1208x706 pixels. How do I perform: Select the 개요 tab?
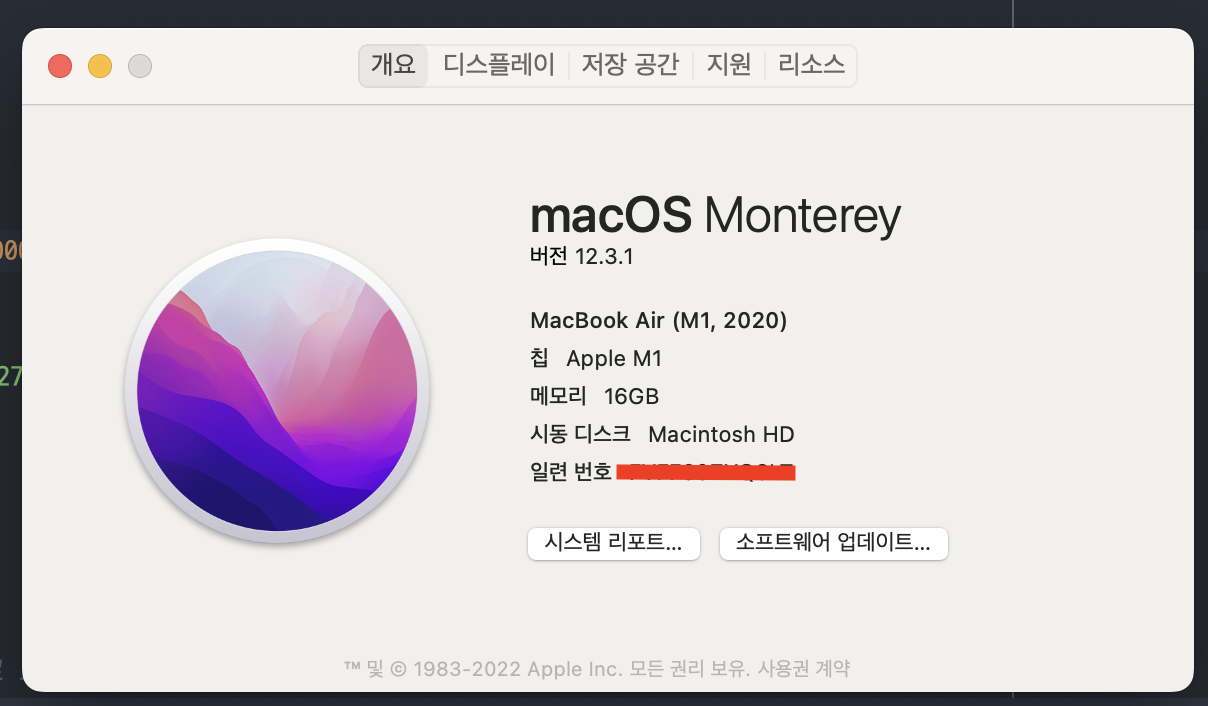pyautogui.click(x=393, y=65)
